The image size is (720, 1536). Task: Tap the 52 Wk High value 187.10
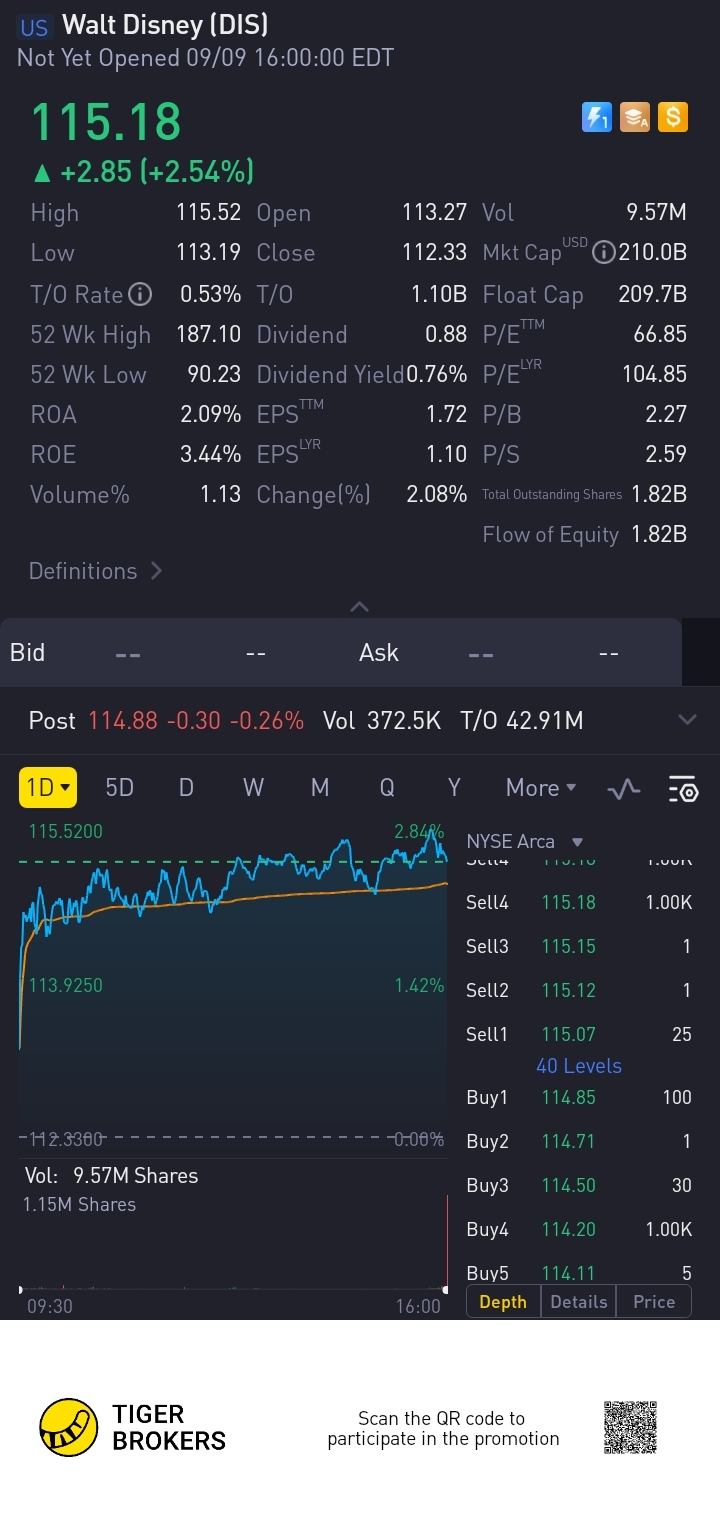209,334
